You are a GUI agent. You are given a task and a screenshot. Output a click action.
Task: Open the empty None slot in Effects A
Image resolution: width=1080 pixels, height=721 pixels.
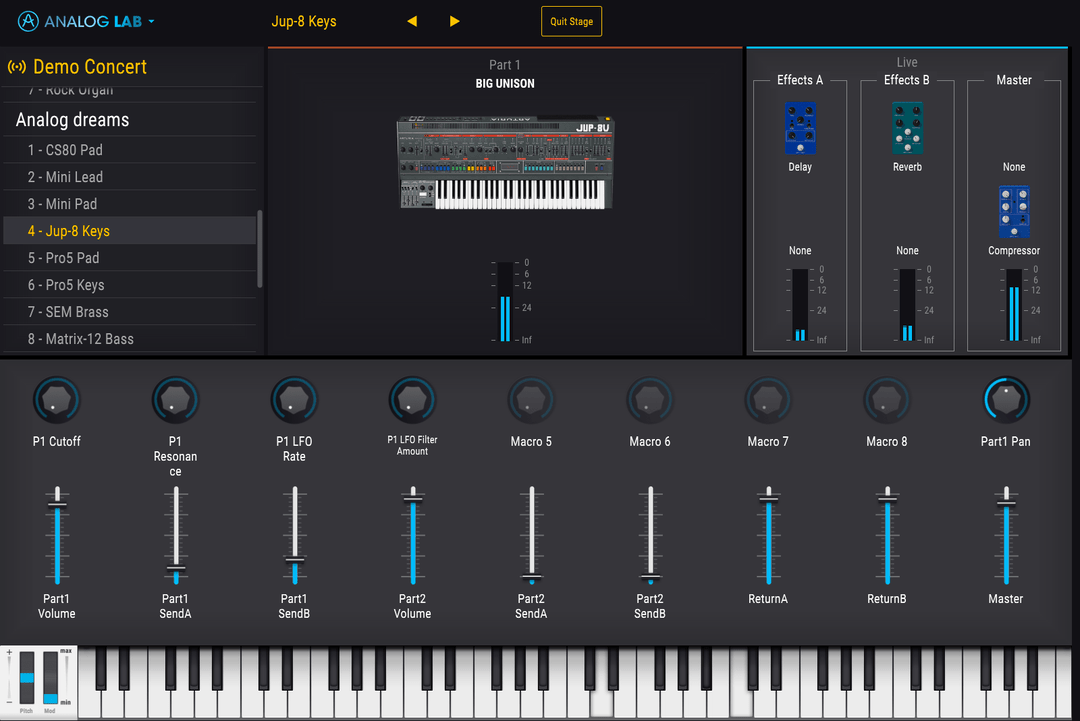(800, 251)
